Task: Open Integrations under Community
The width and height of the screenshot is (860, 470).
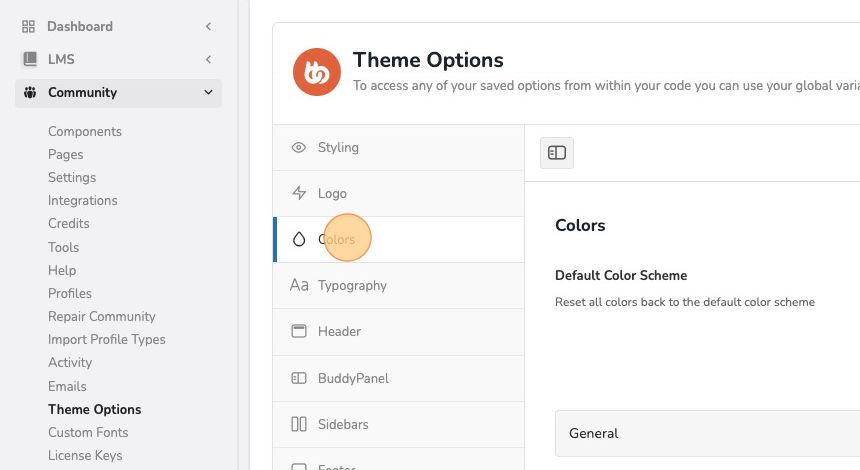Action: 82,201
